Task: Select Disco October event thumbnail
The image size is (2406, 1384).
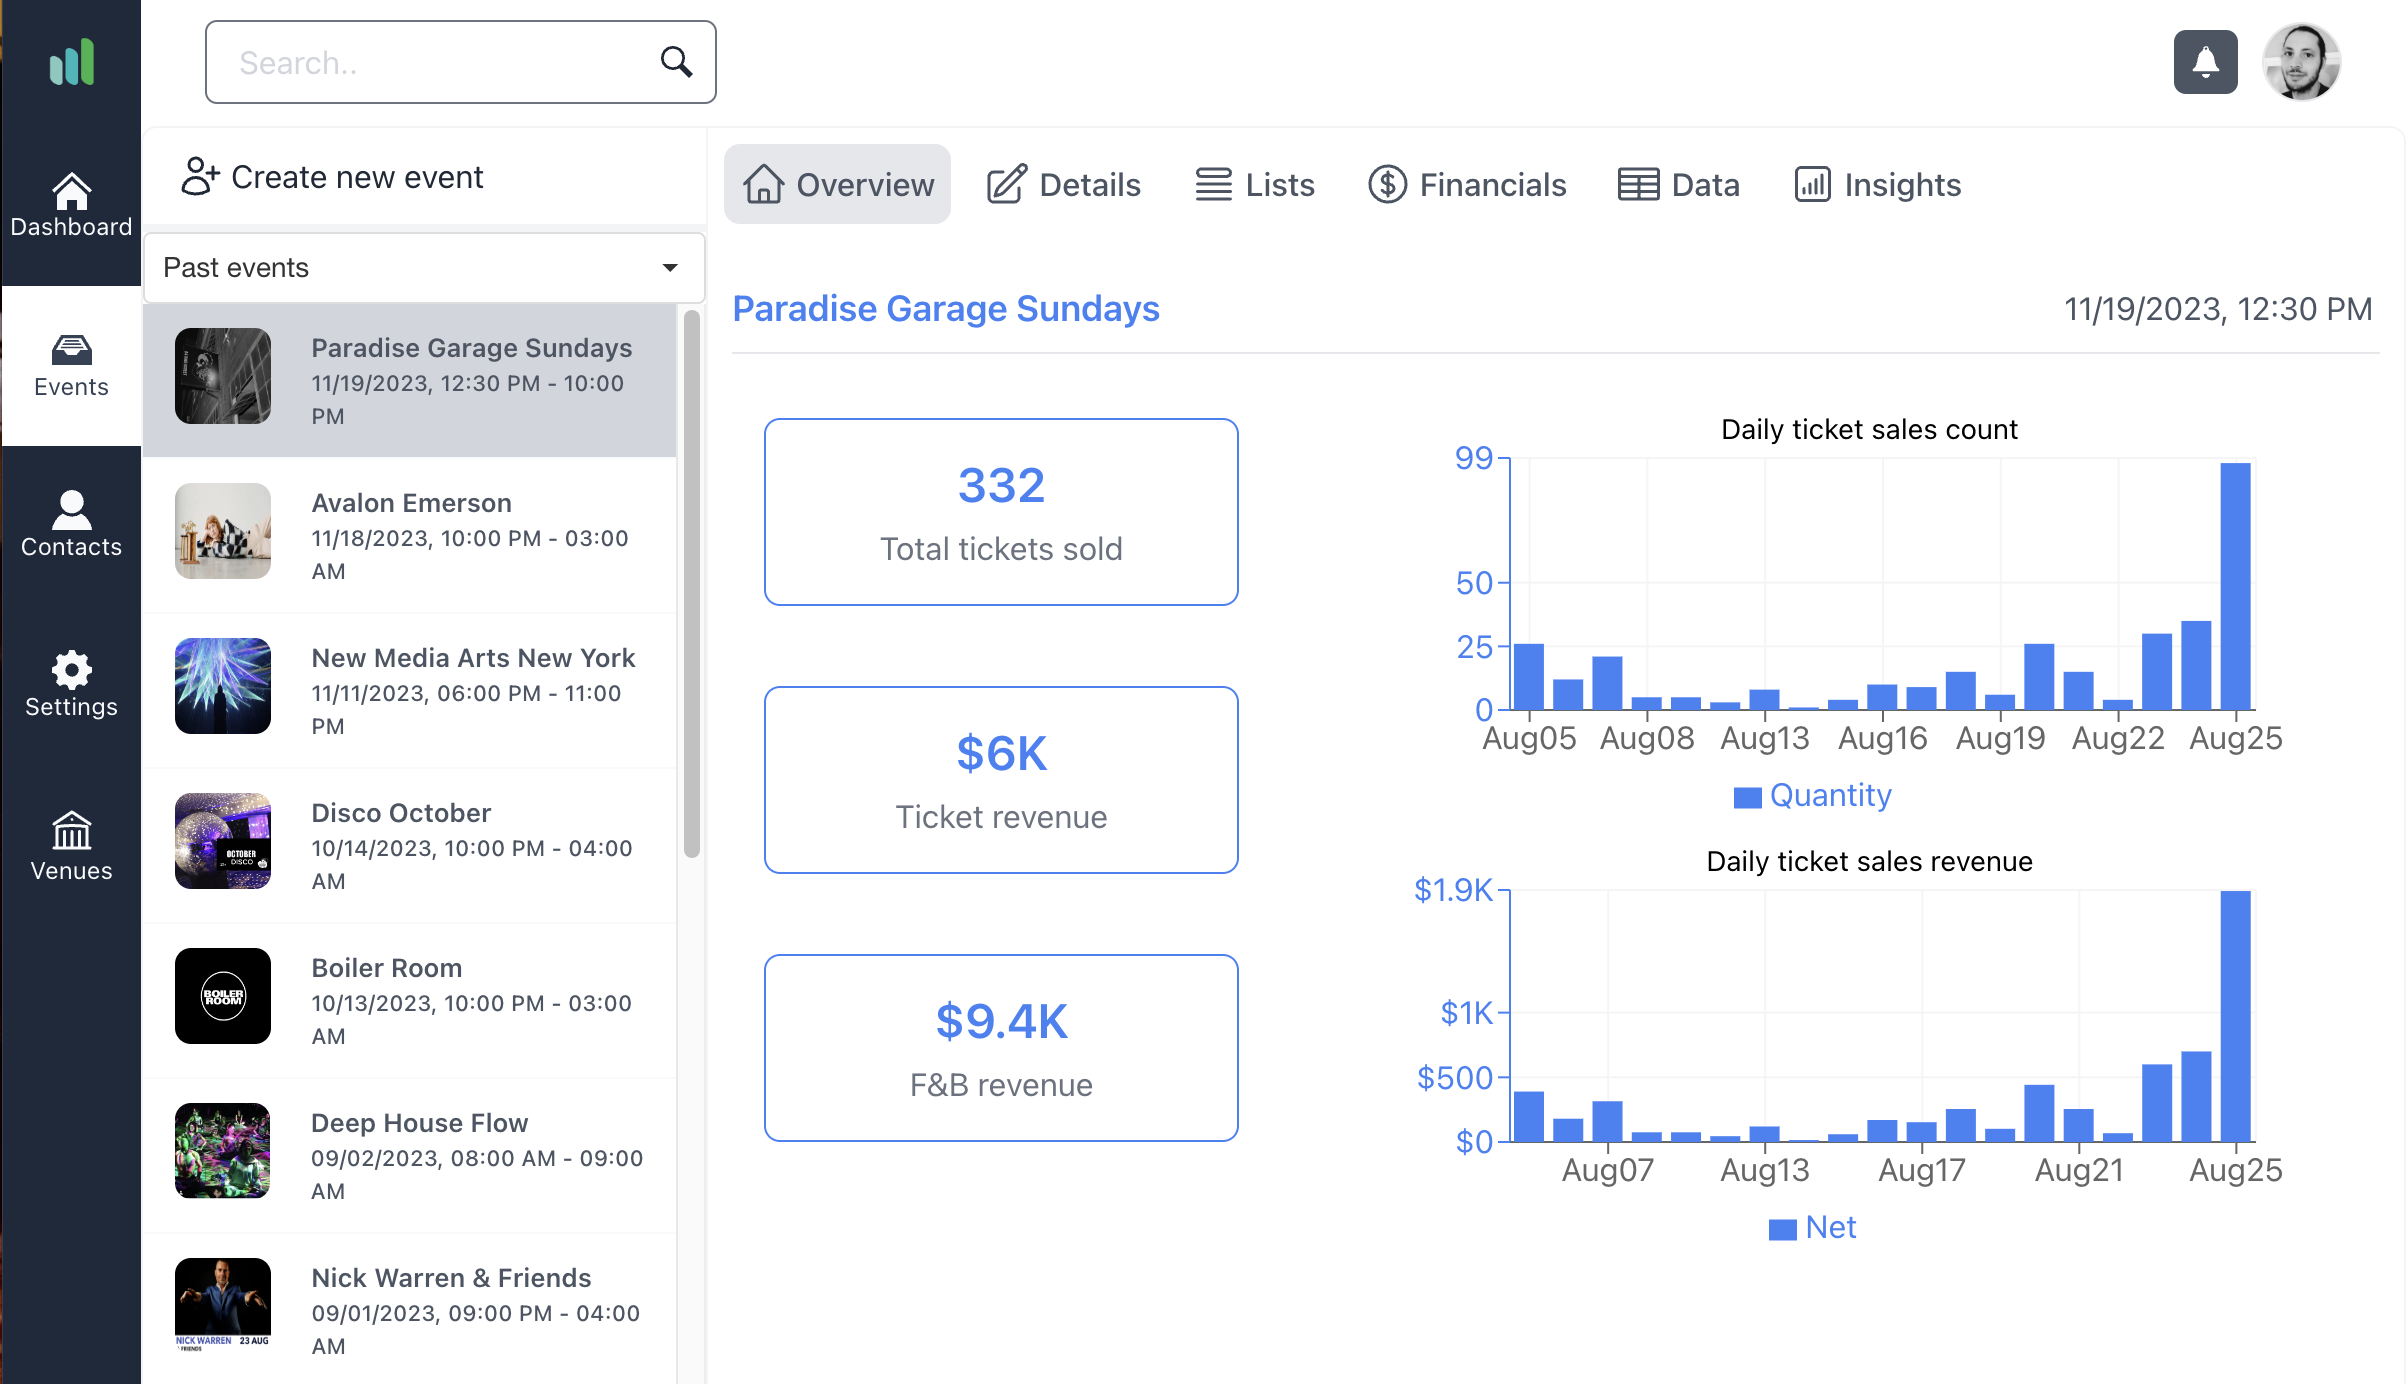Action: point(223,841)
